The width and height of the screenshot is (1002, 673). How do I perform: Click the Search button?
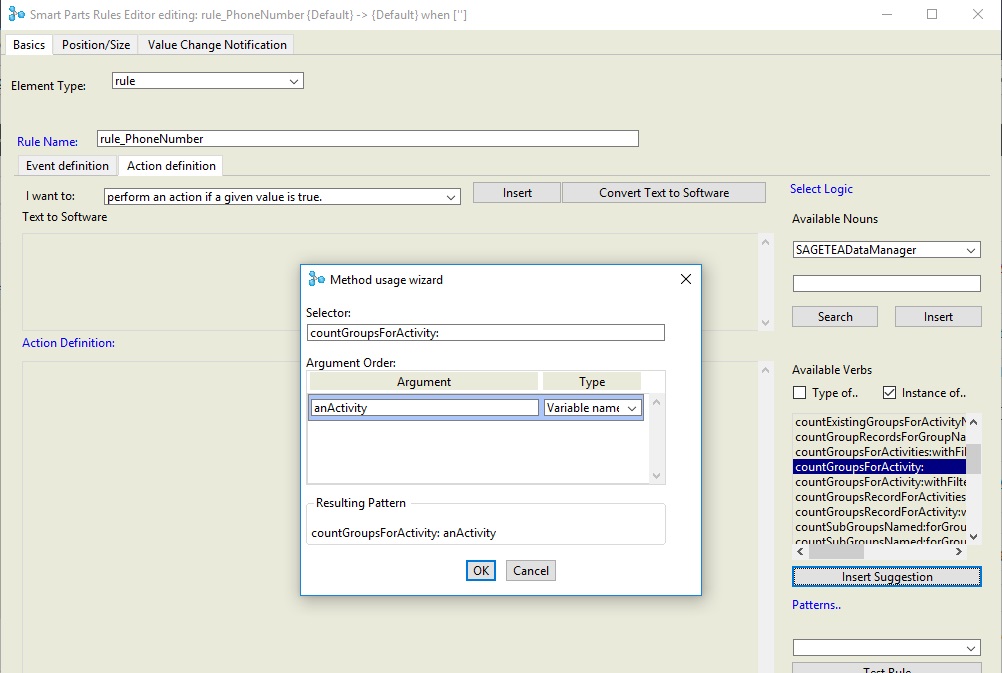(x=835, y=316)
